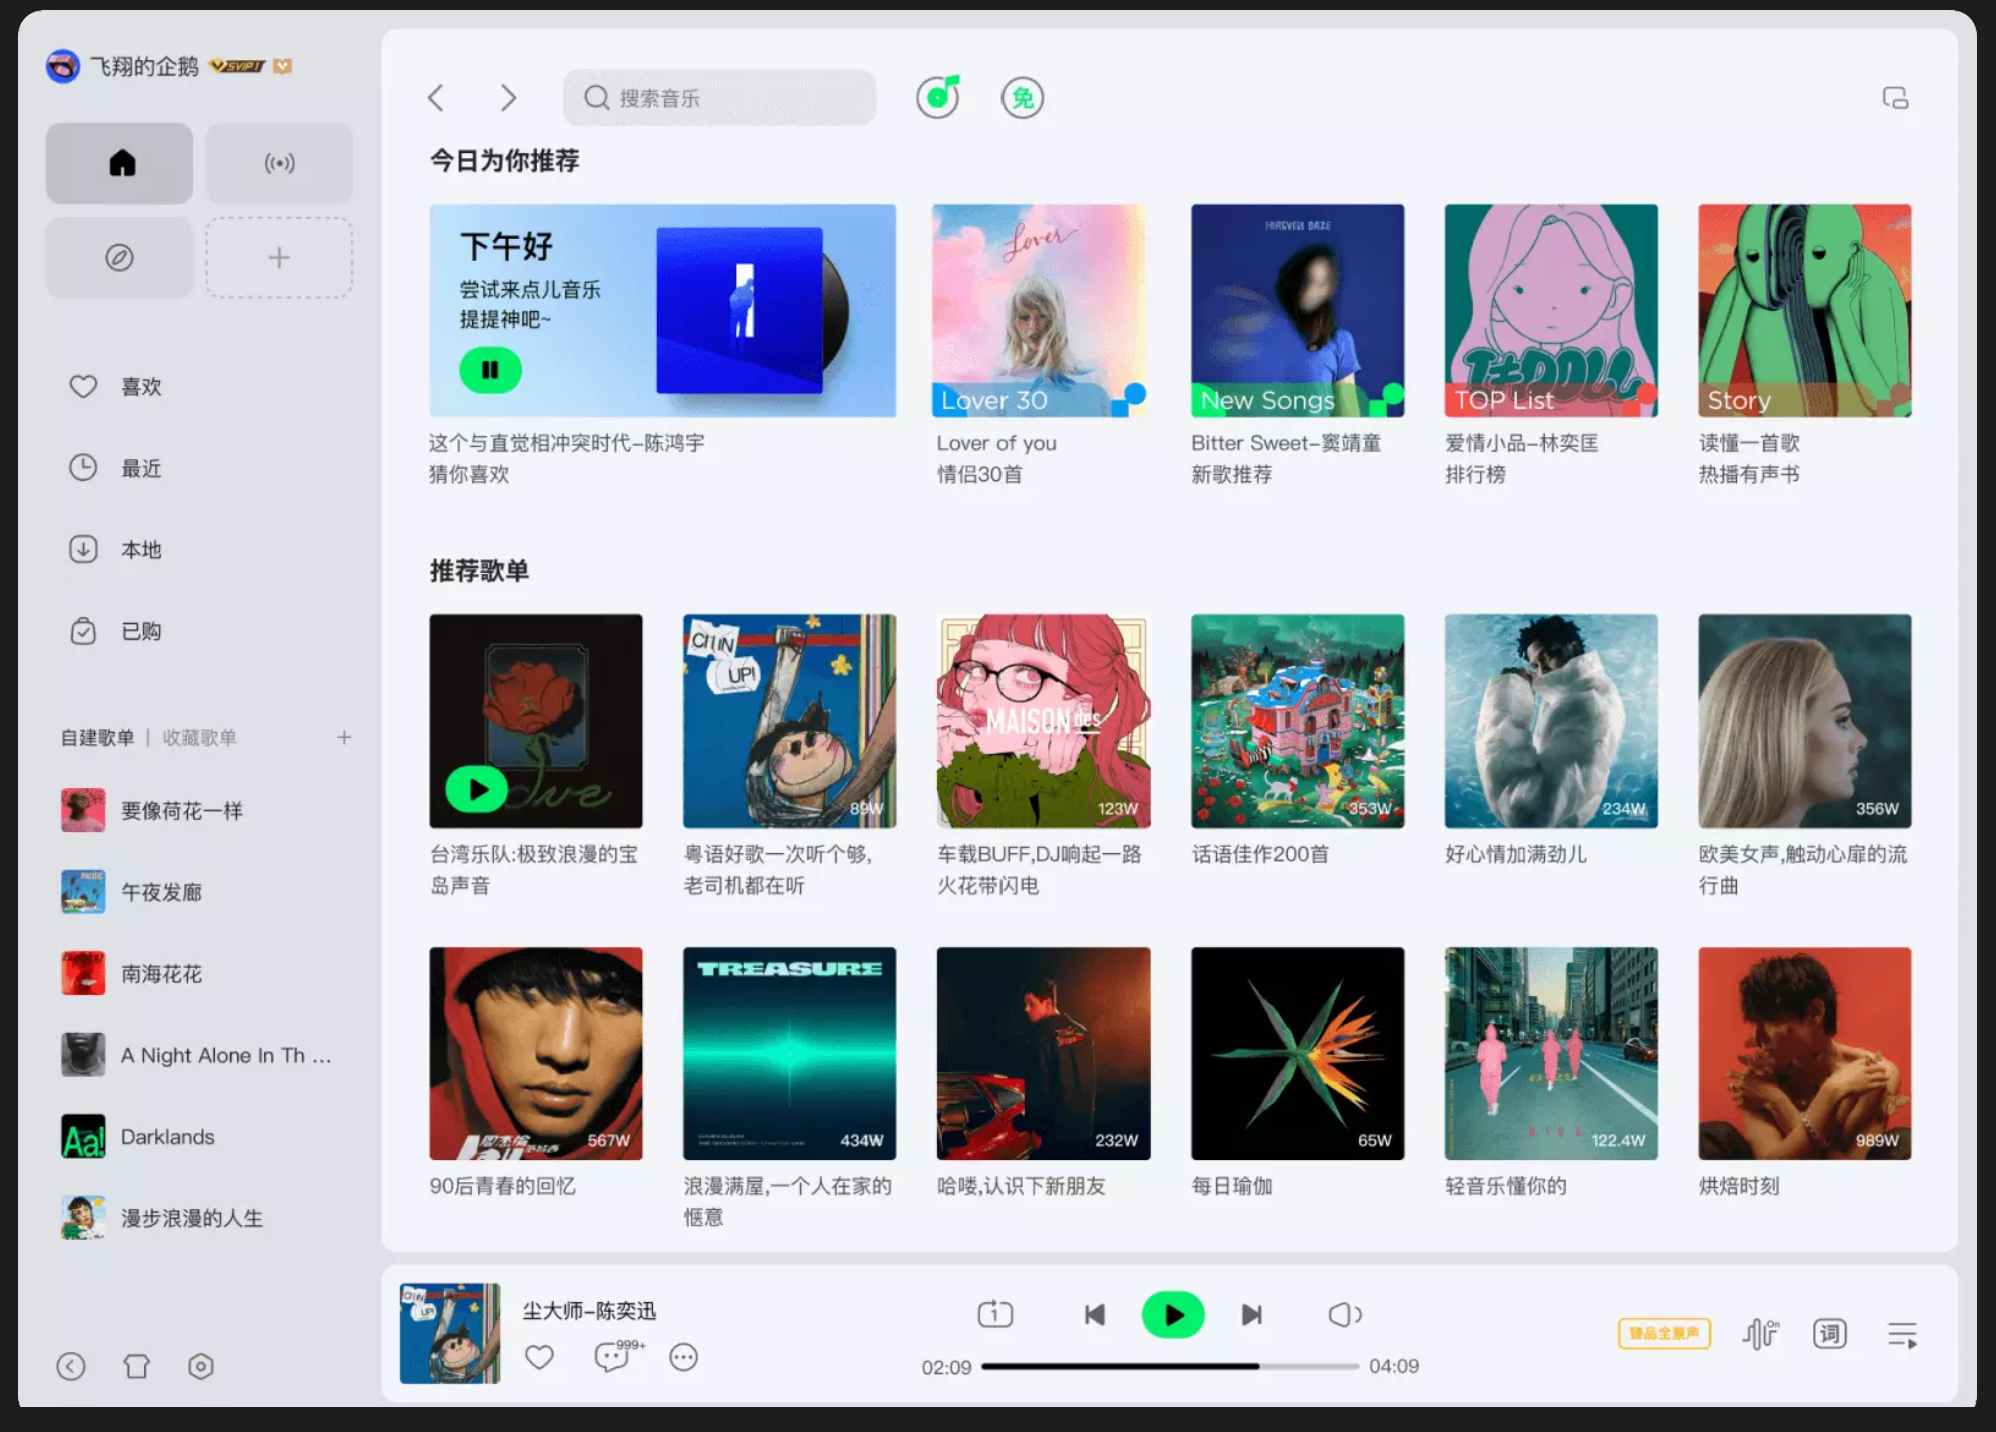
Task: Click the 搜索音乐 search field
Action: 719,98
